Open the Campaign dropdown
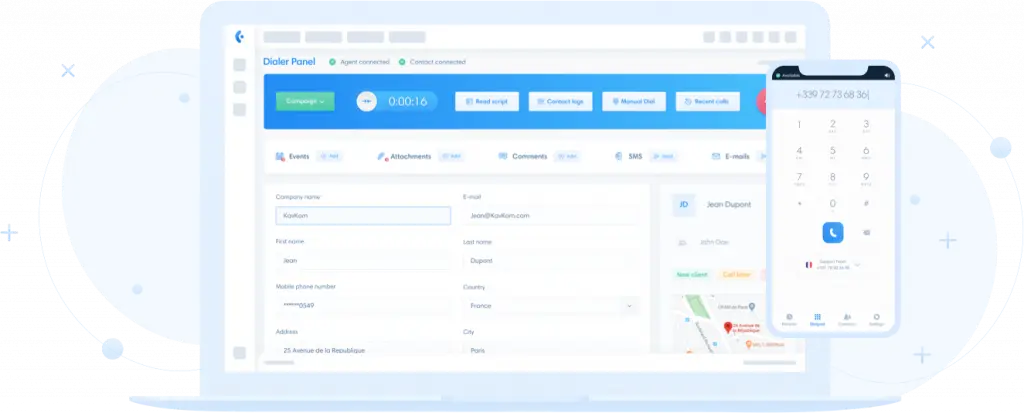 [x=305, y=101]
